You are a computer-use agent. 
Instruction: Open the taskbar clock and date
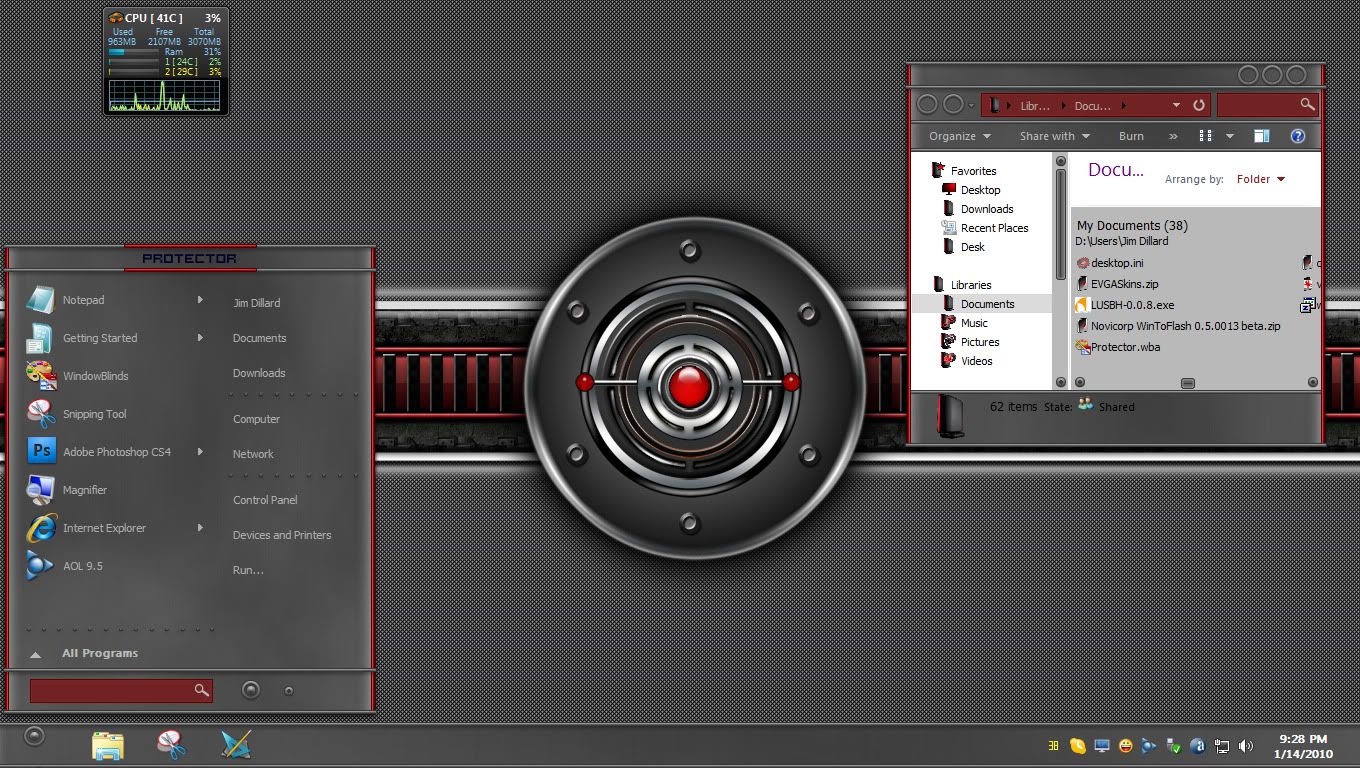click(1303, 746)
